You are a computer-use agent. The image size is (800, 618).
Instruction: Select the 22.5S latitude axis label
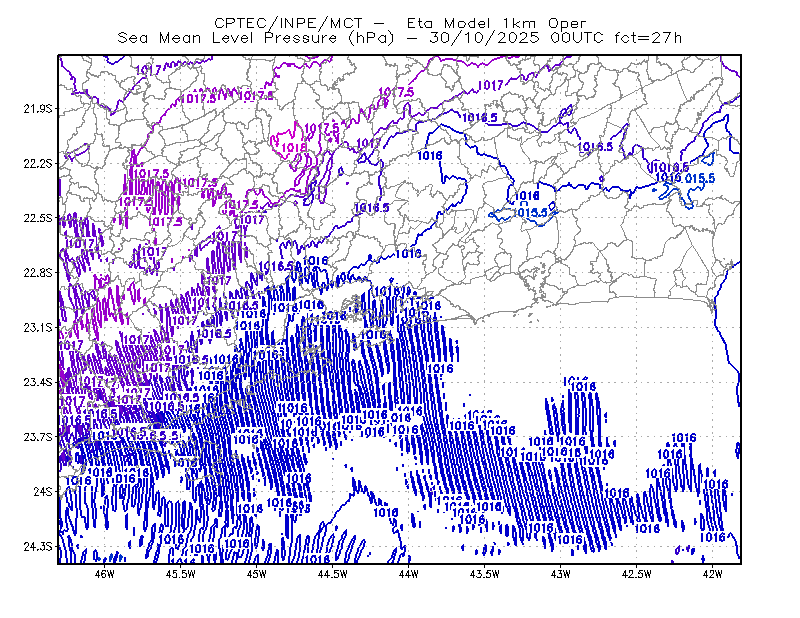tap(38, 218)
